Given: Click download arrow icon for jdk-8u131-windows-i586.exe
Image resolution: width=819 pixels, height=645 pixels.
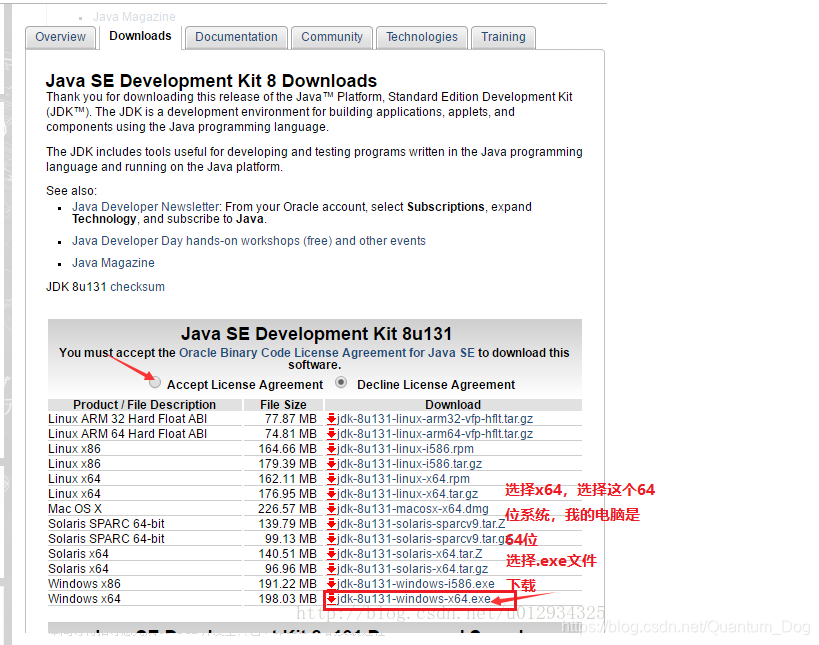Looking at the screenshot, I should pyautogui.click(x=331, y=584).
